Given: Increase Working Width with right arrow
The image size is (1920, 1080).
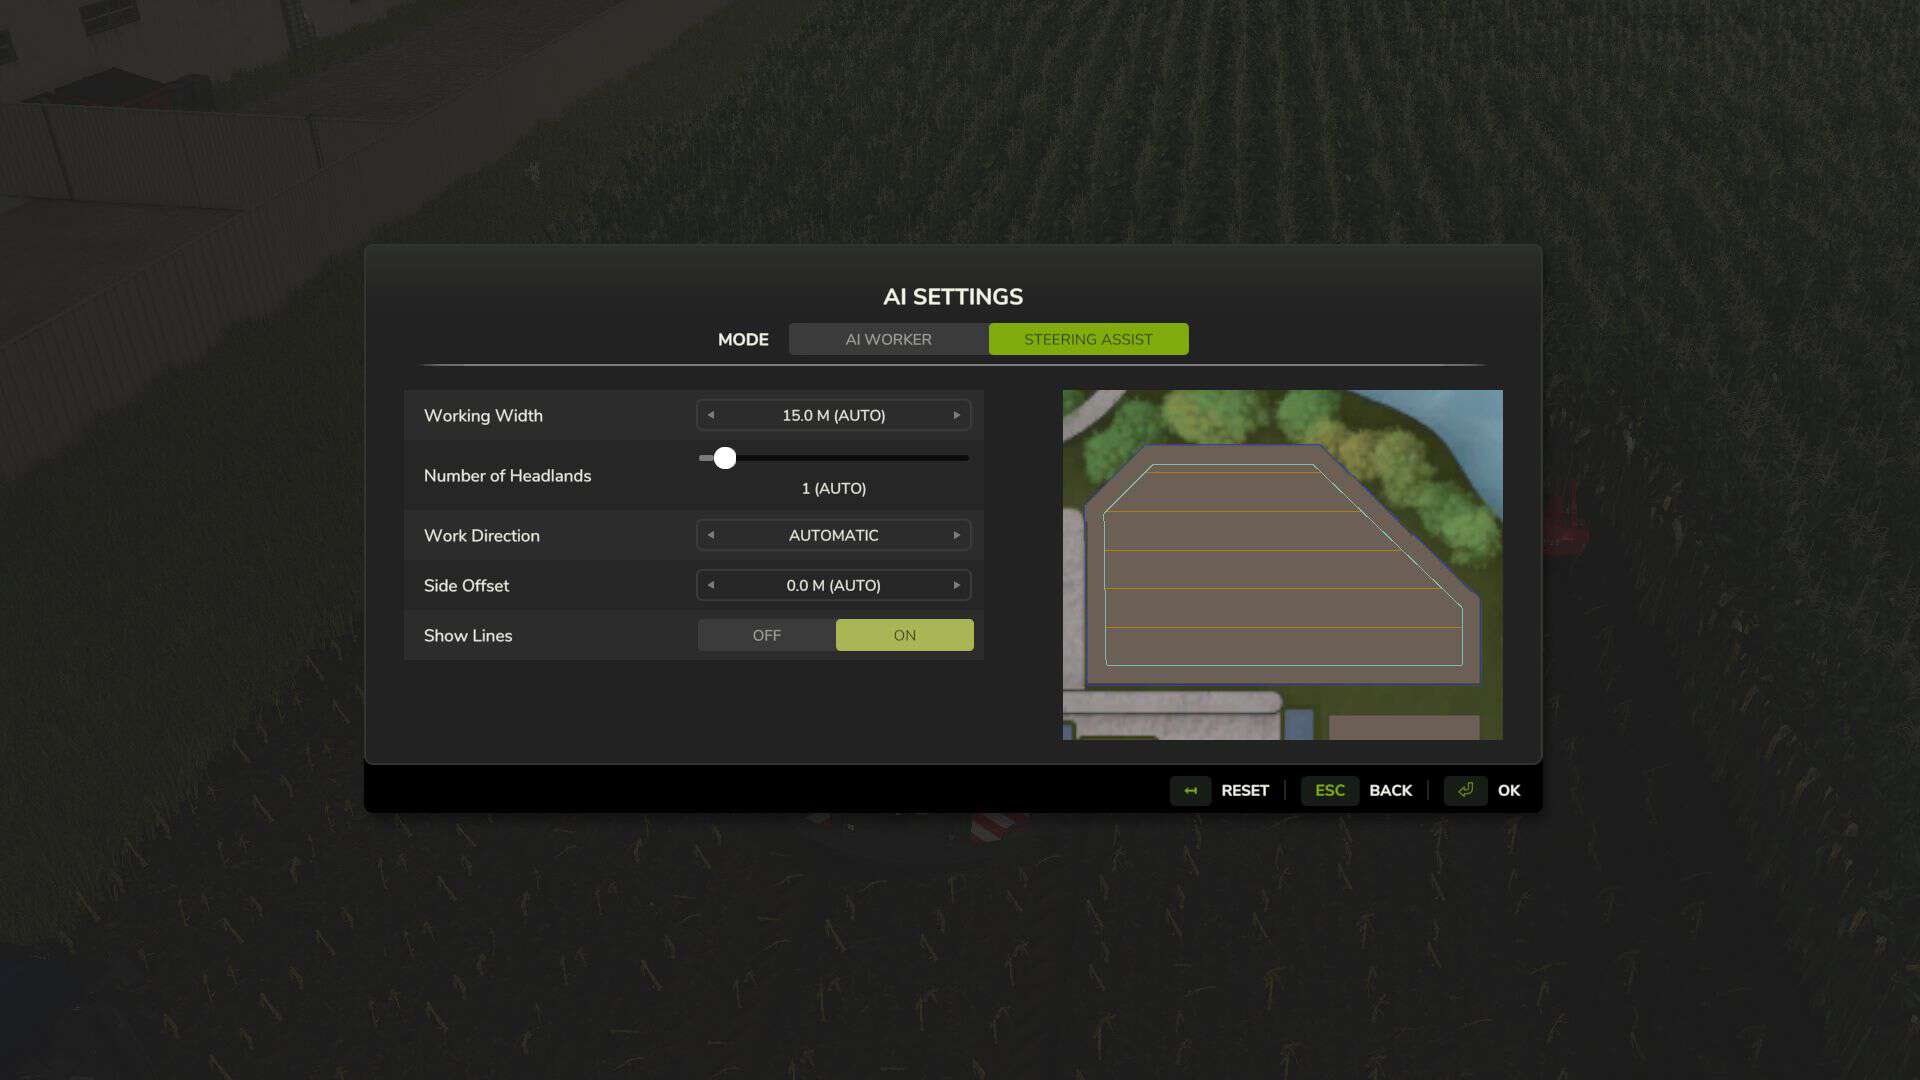Looking at the screenshot, I should [956, 415].
